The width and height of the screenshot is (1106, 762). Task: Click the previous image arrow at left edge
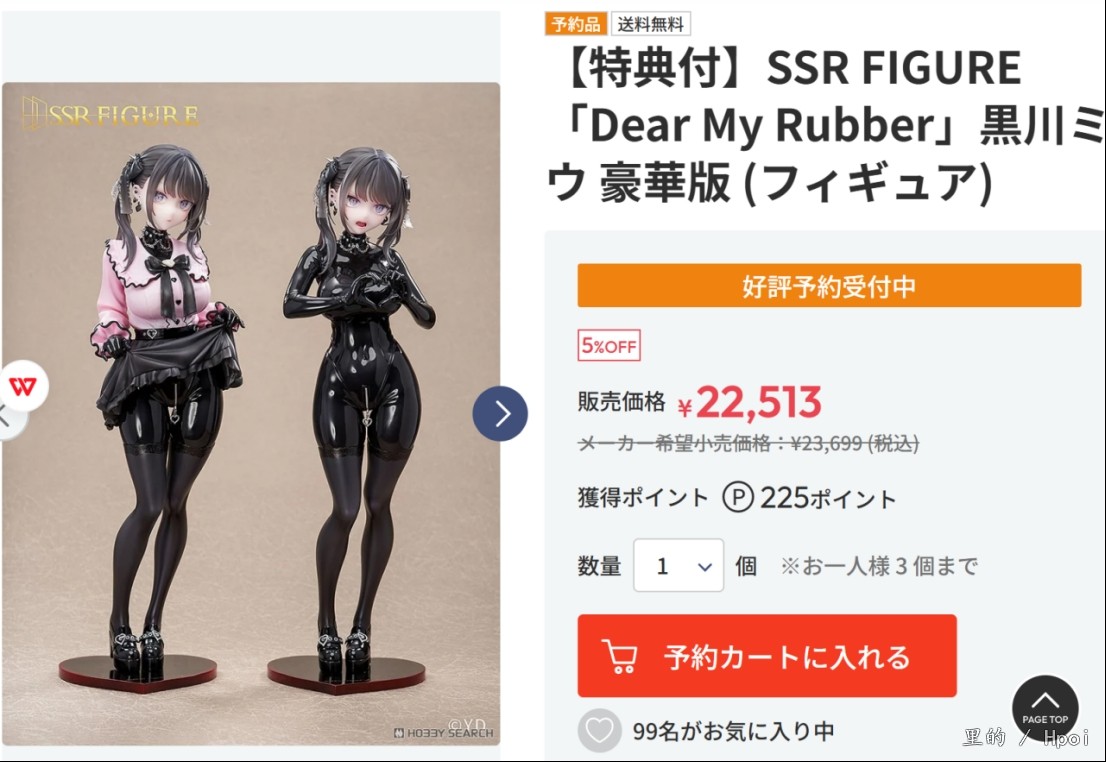6,418
